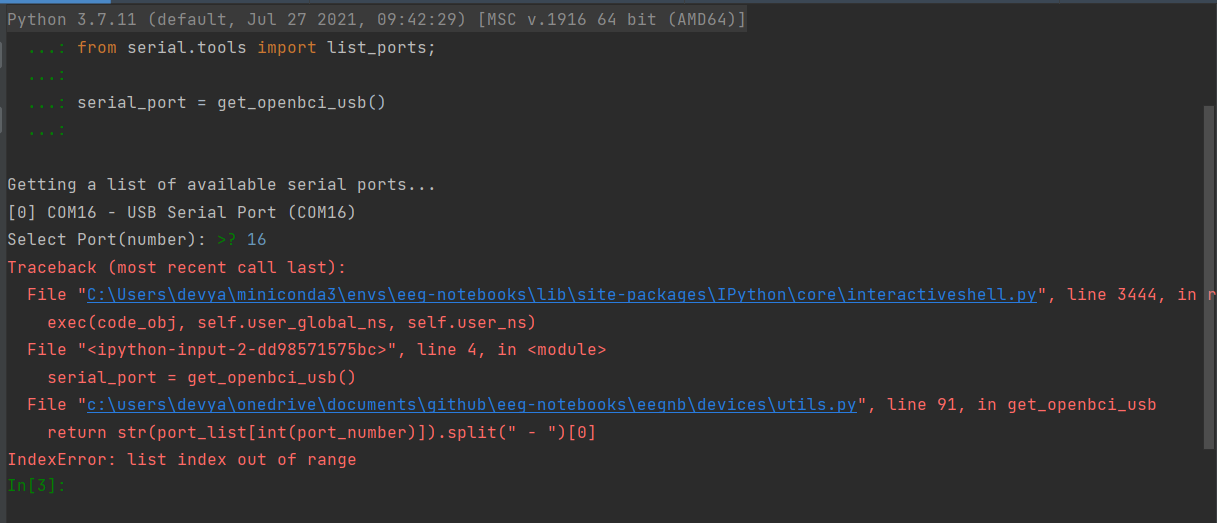Image resolution: width=1217 pixels, height=523 pixels.
Task: Click 'line 91, in get_openbci_usb' text
Action: (1022, 405)
